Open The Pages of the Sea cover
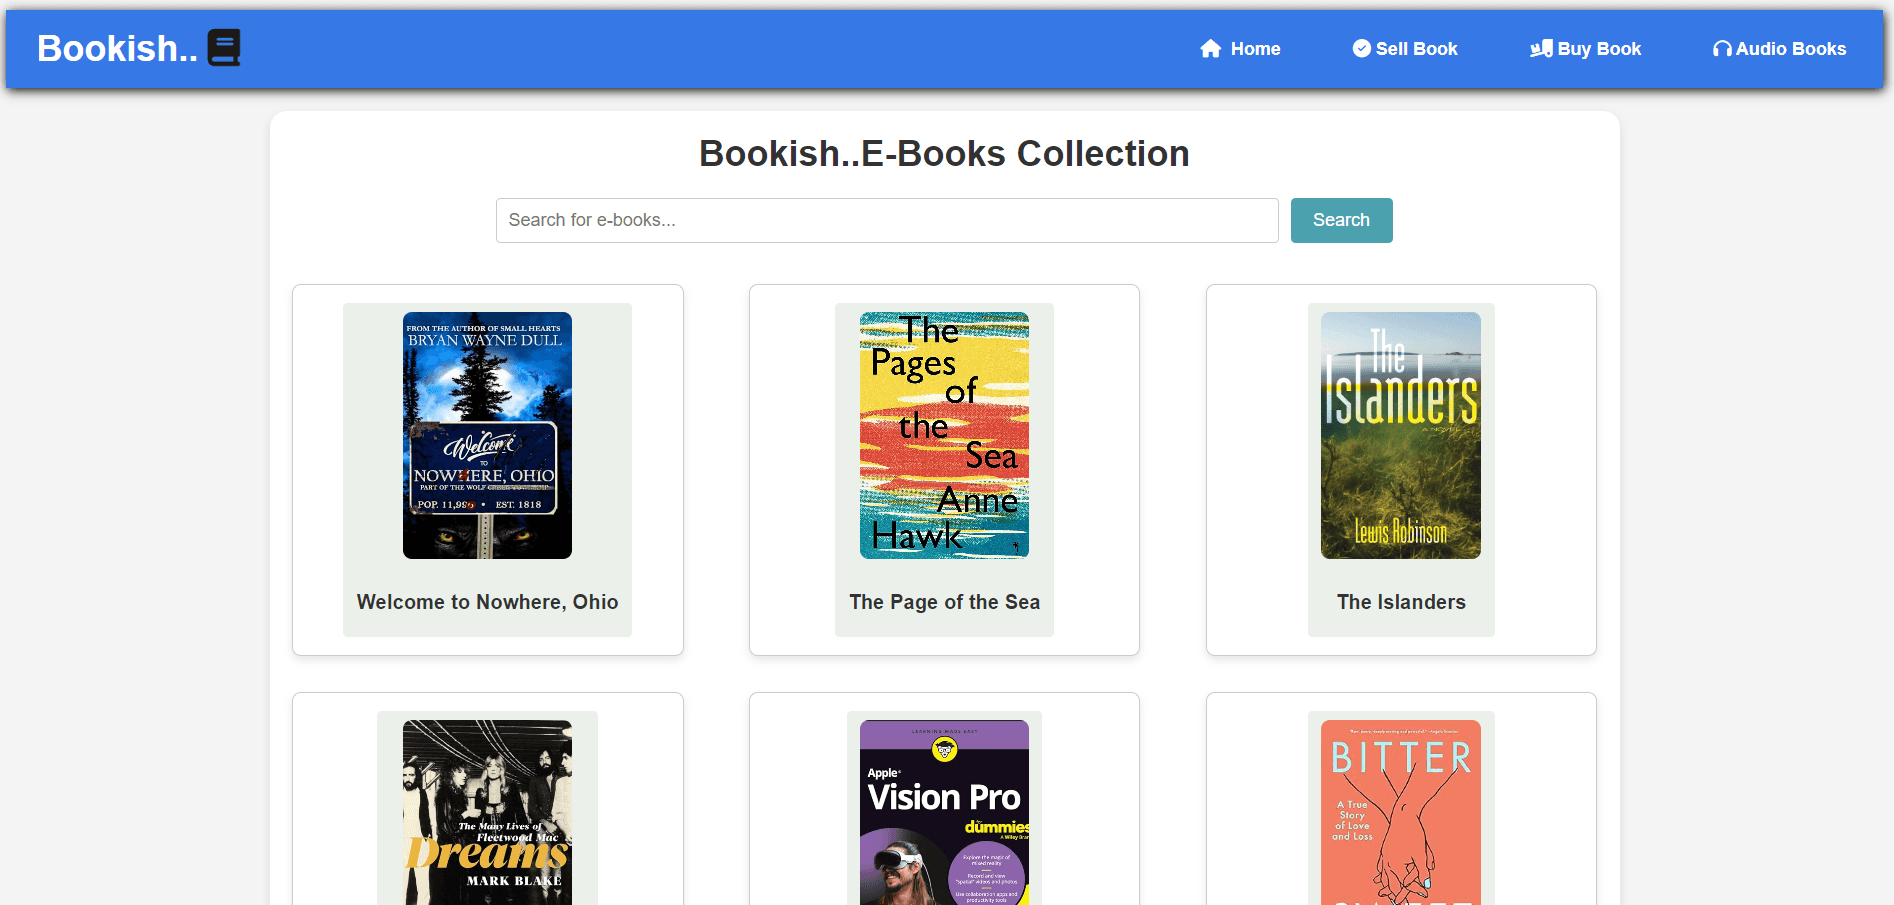 [944, 435]
